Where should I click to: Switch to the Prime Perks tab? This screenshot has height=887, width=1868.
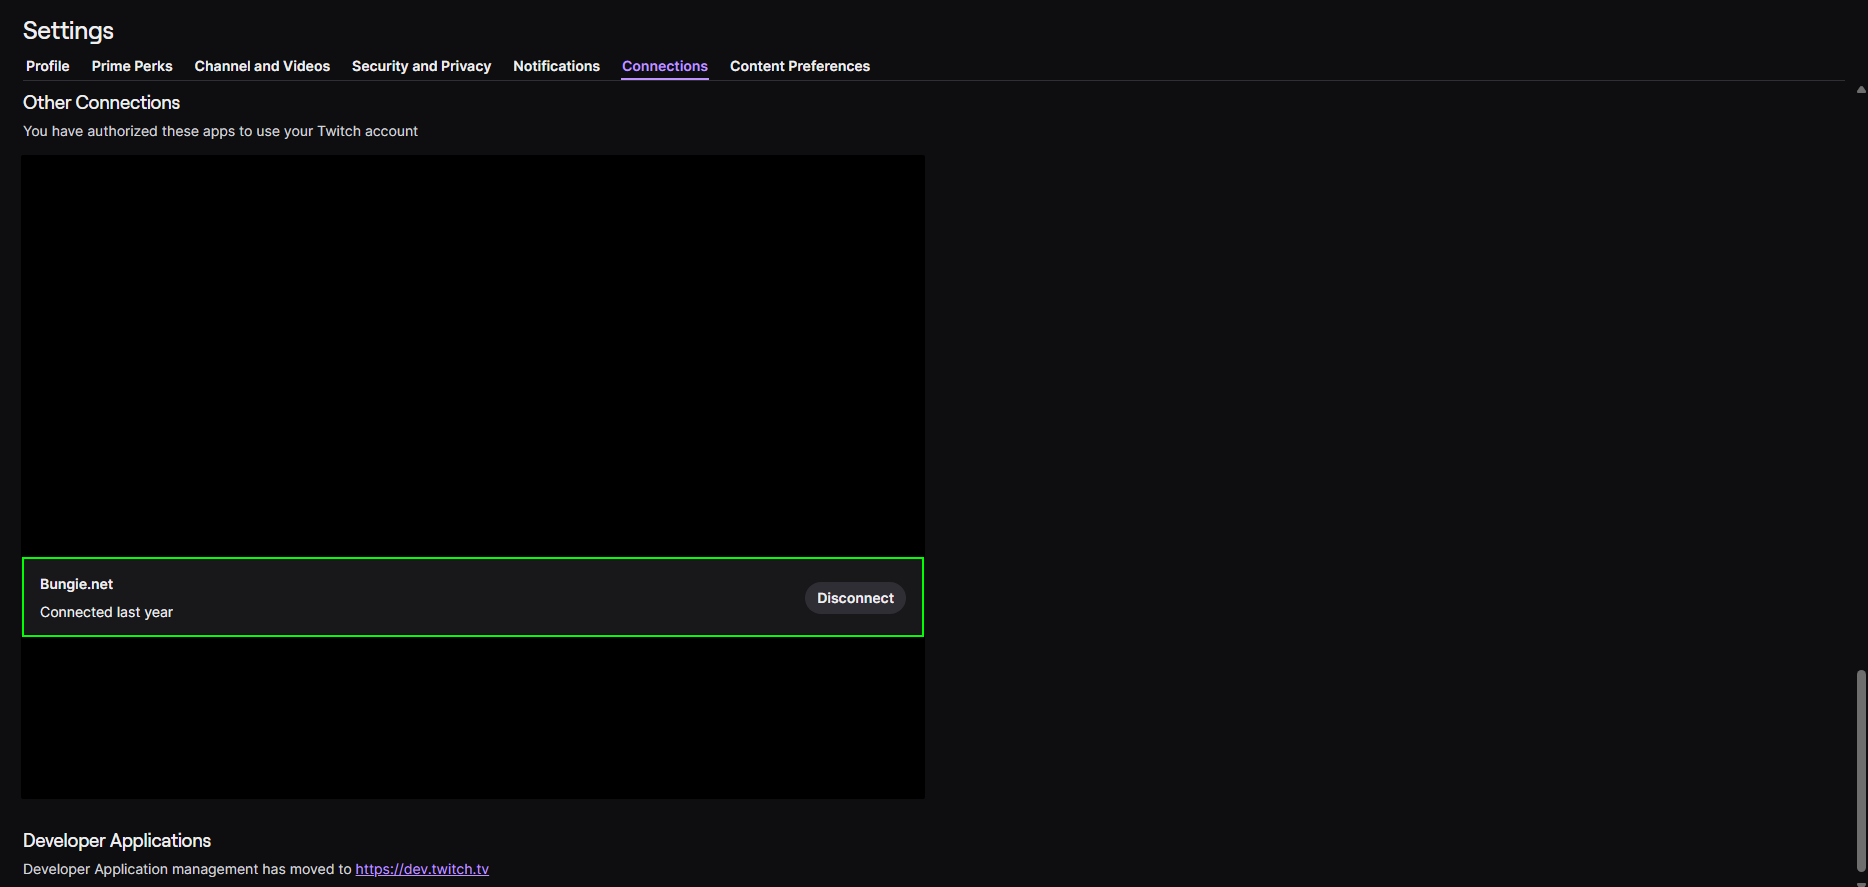(x=132, y=66)
